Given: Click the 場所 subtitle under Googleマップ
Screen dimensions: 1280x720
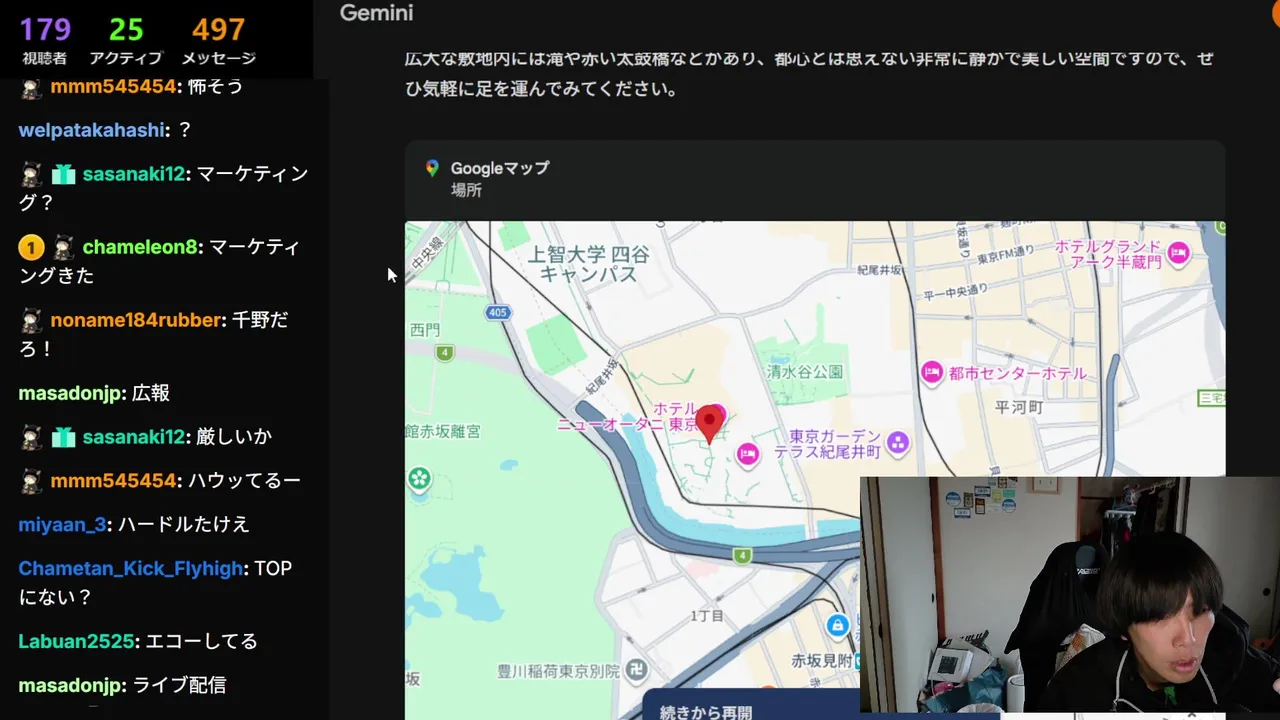Looking at the screenshot, I should [466, 190].
